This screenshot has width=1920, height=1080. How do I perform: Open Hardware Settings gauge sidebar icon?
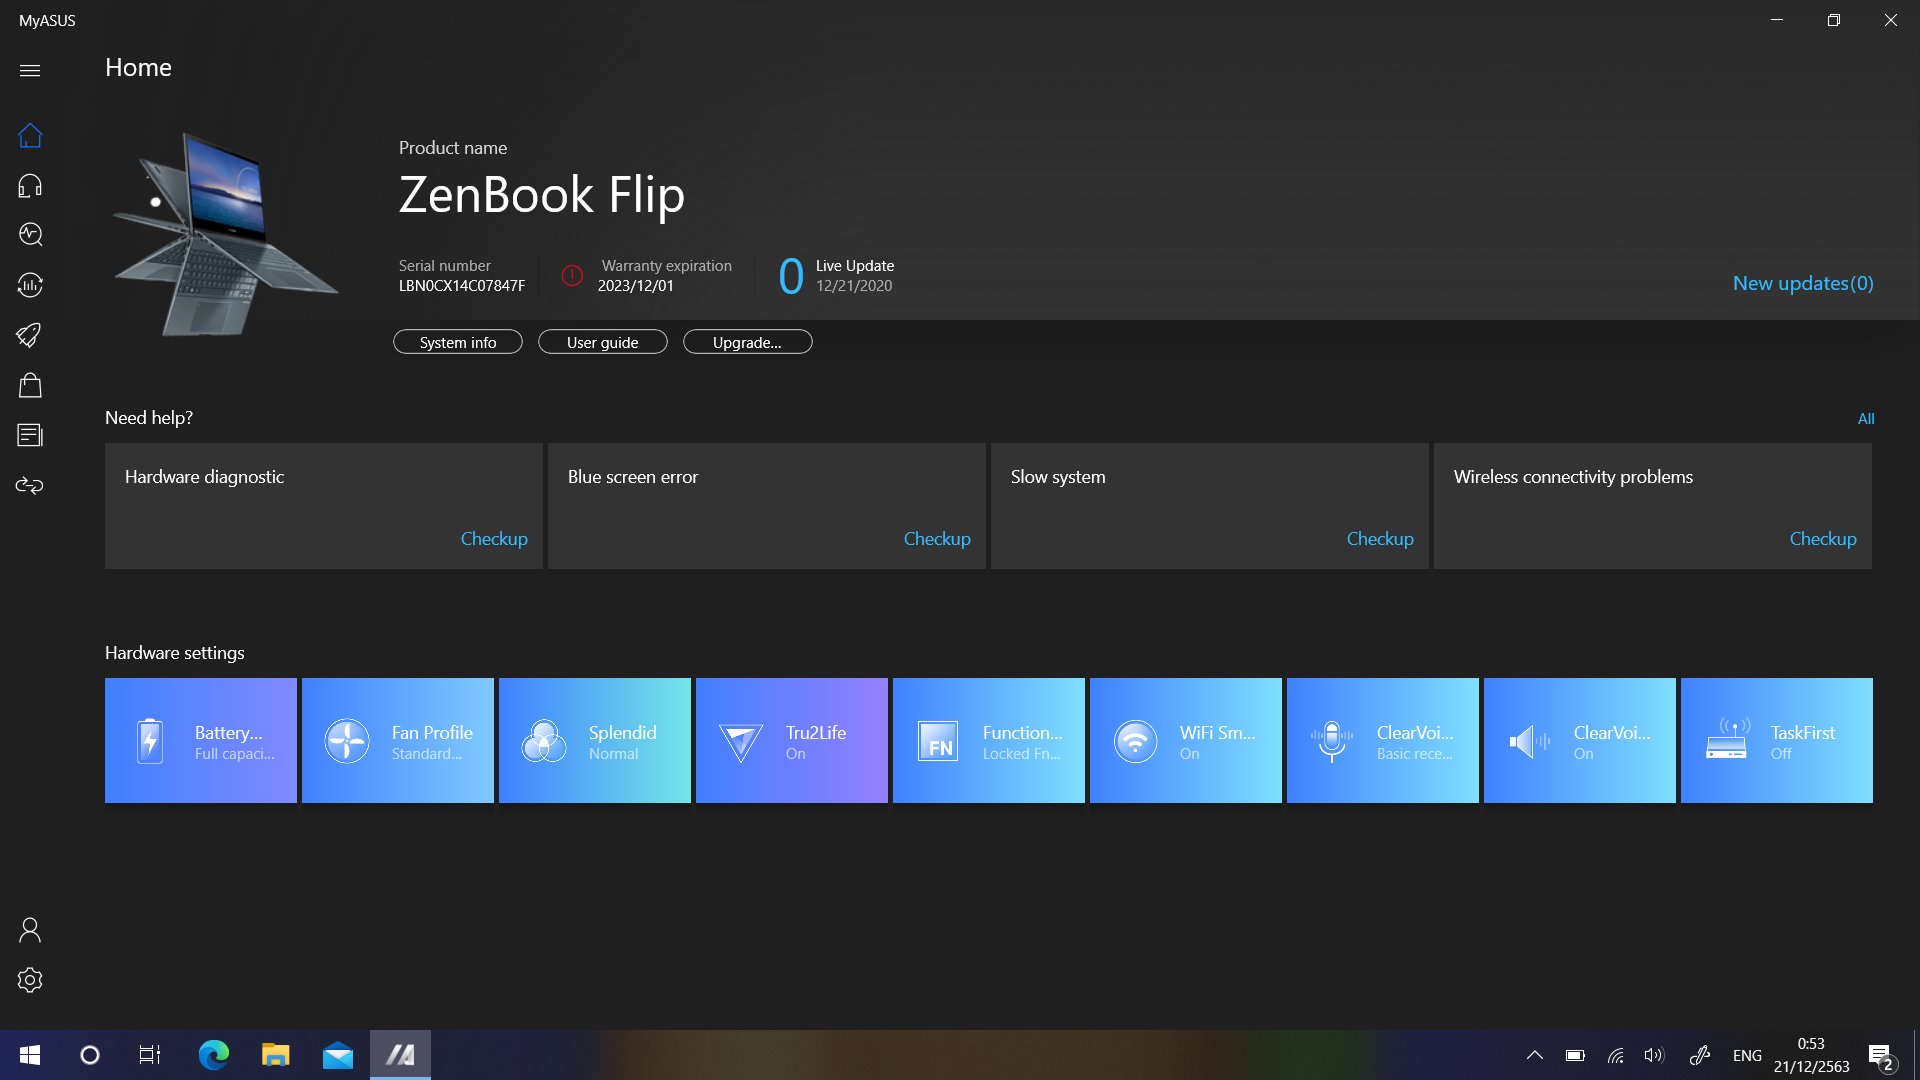coord(30,285)
